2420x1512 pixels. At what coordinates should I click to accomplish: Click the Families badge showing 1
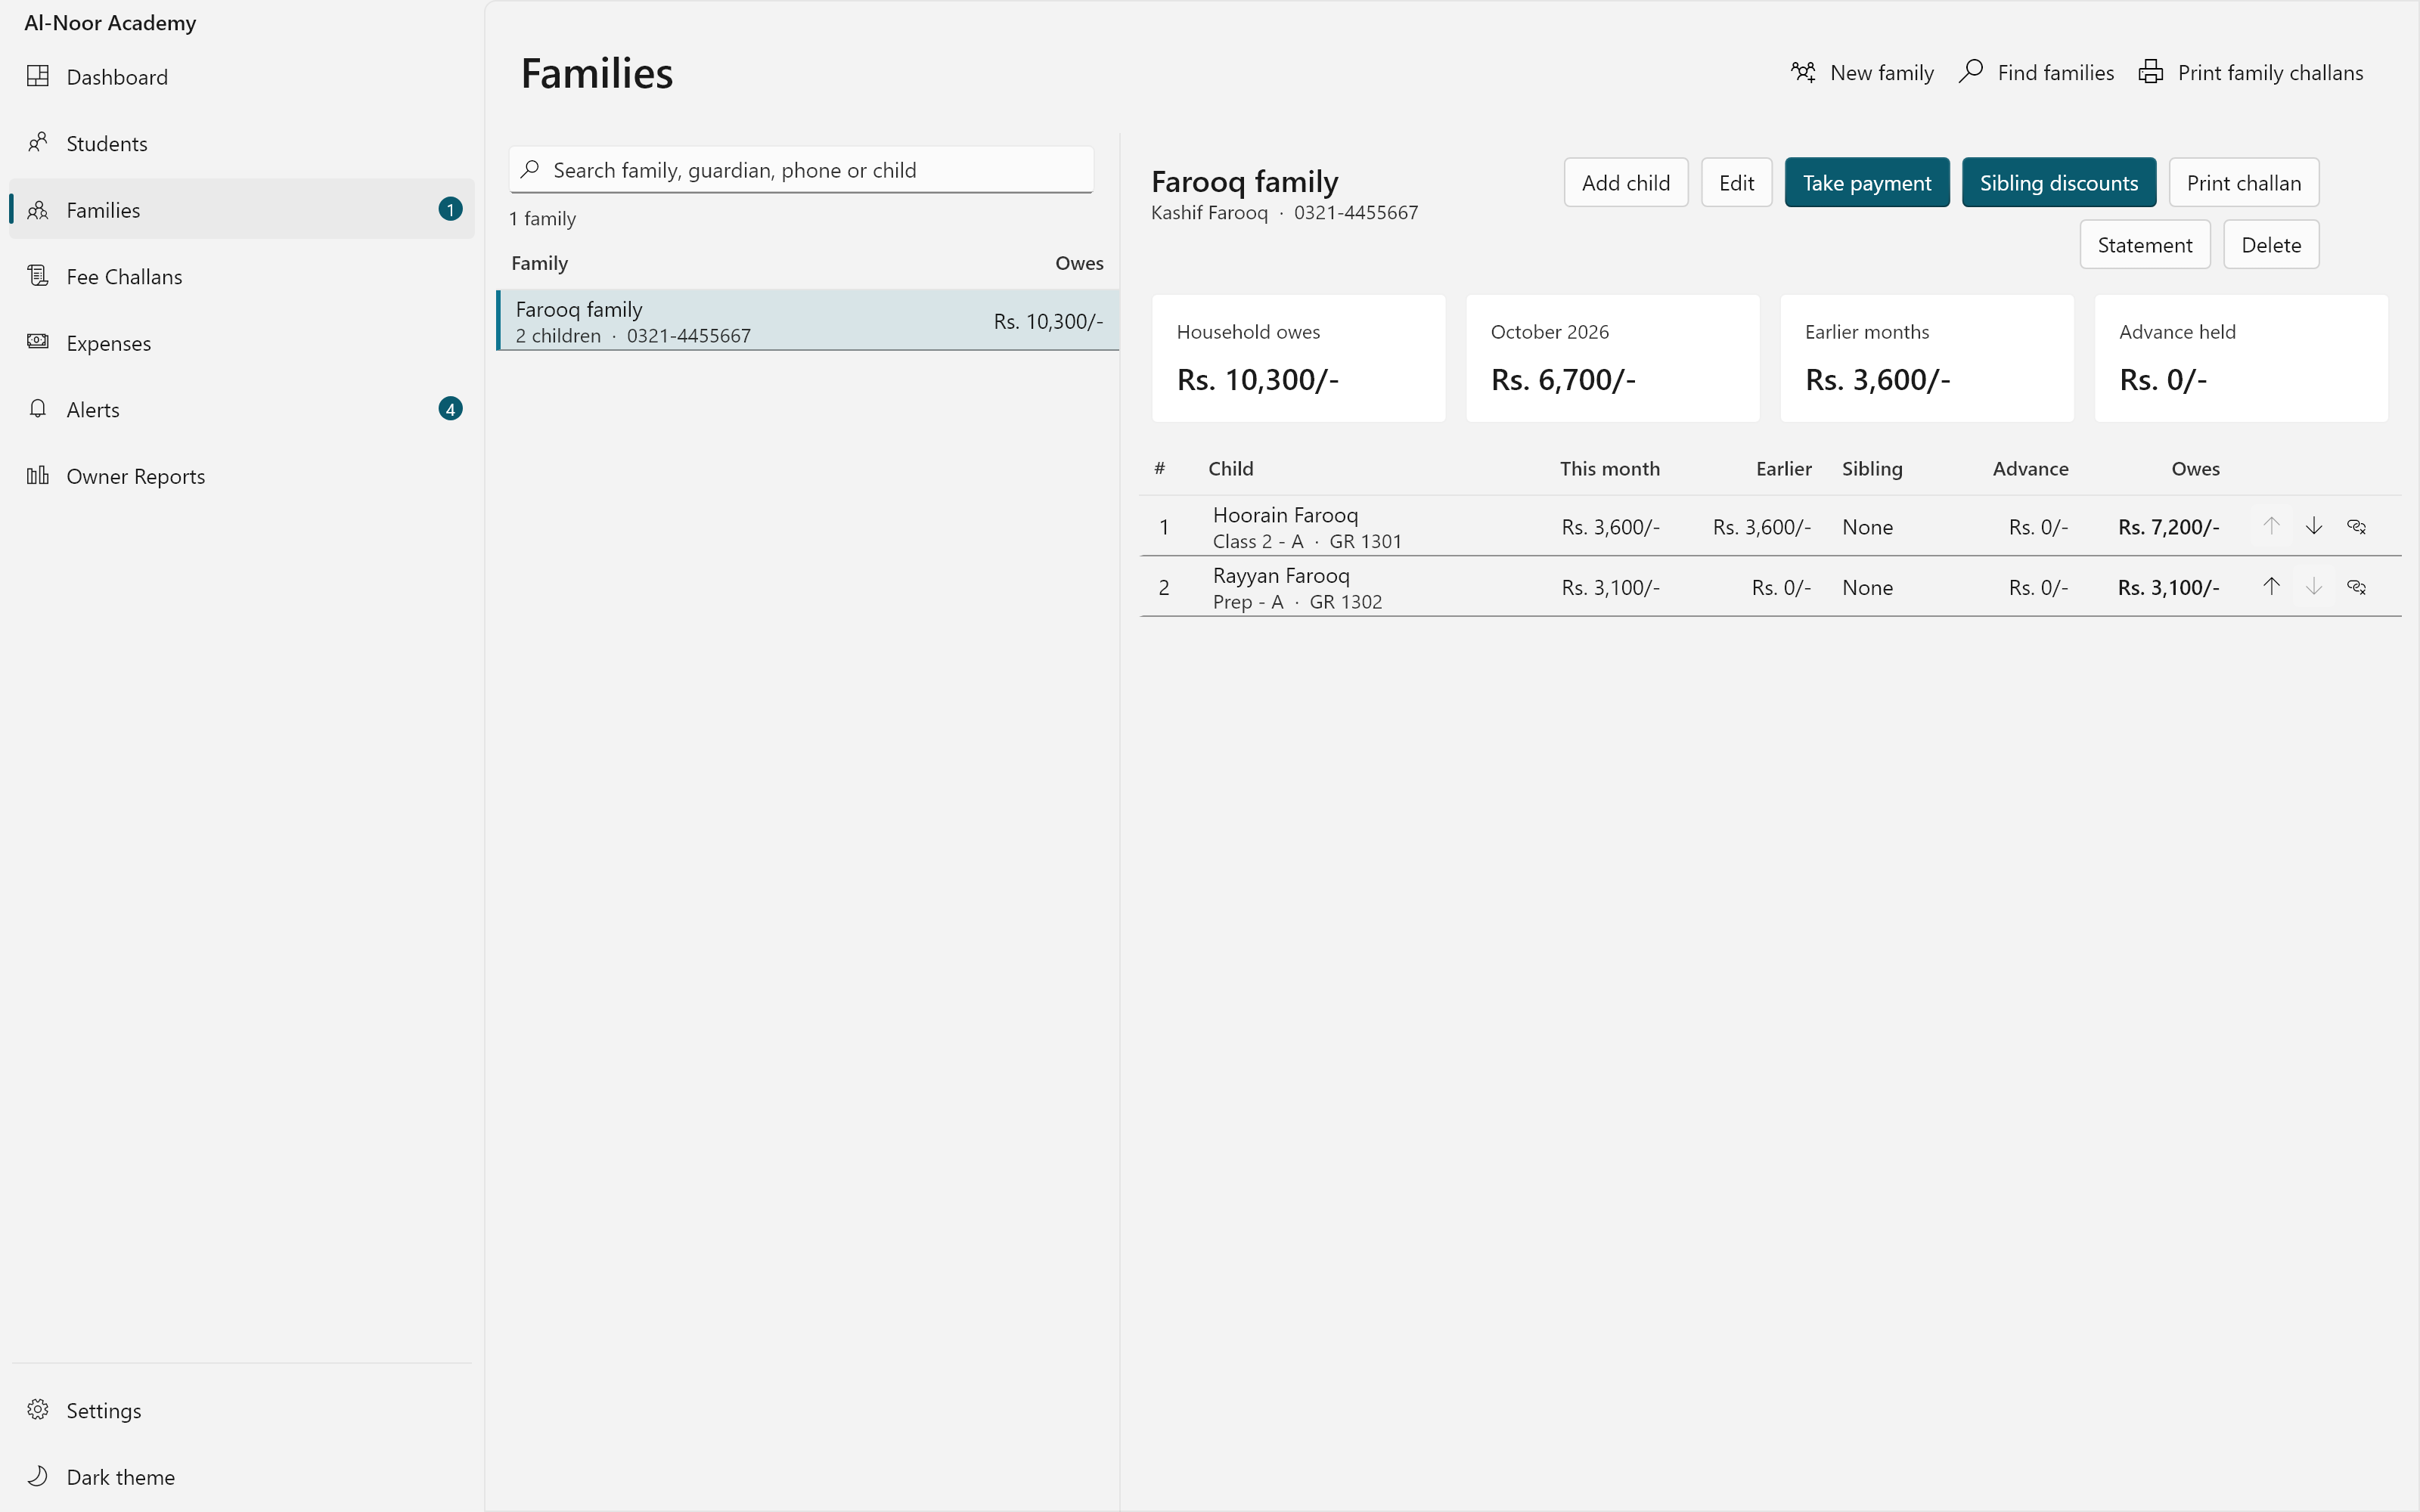coord(450,209)
